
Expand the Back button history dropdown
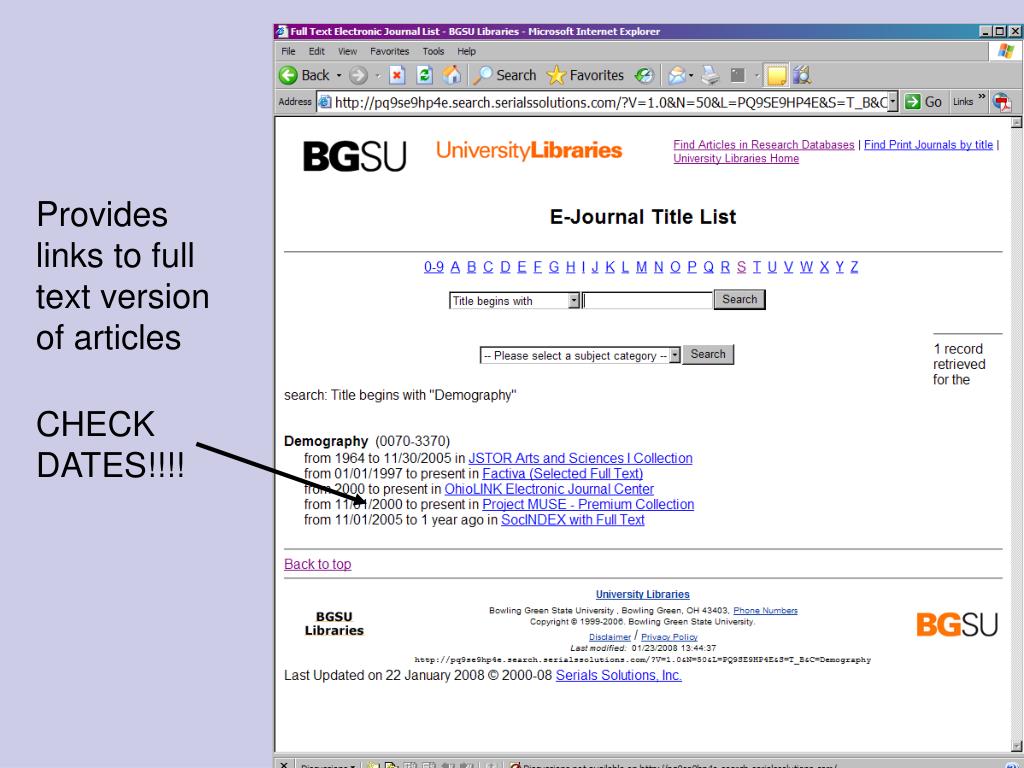pos(339,76)
